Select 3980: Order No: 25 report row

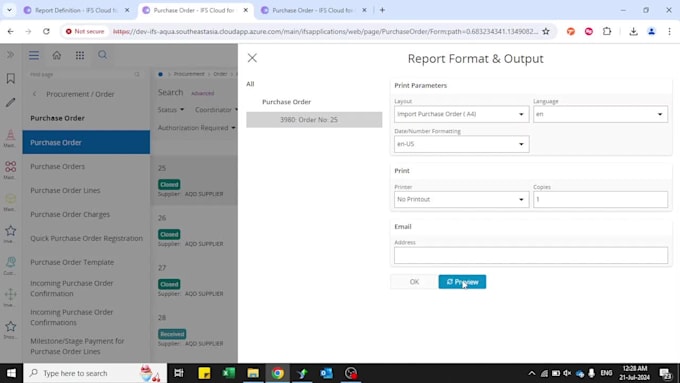[x=314, y=120]
